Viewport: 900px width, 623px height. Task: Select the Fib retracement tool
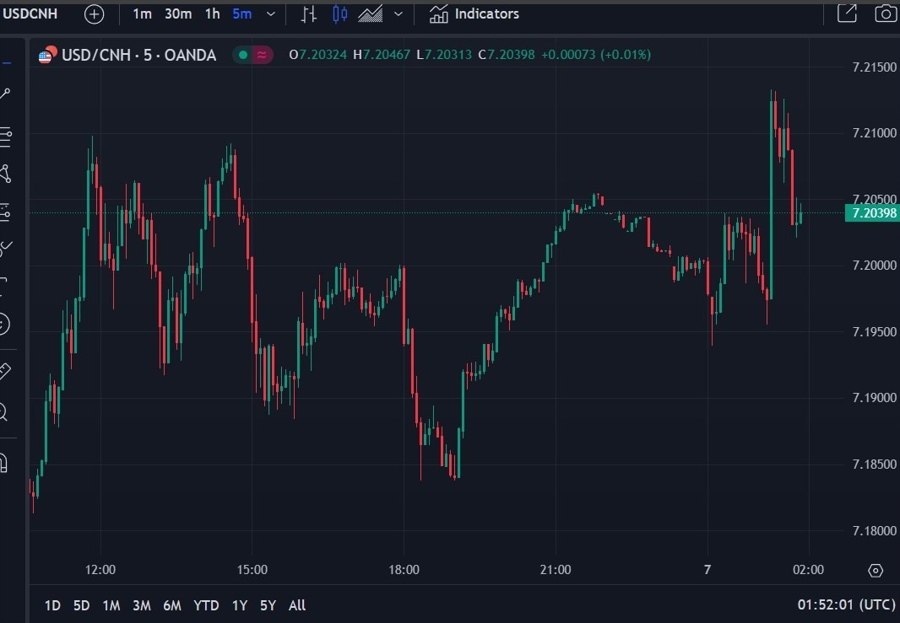tap(5, 137)
